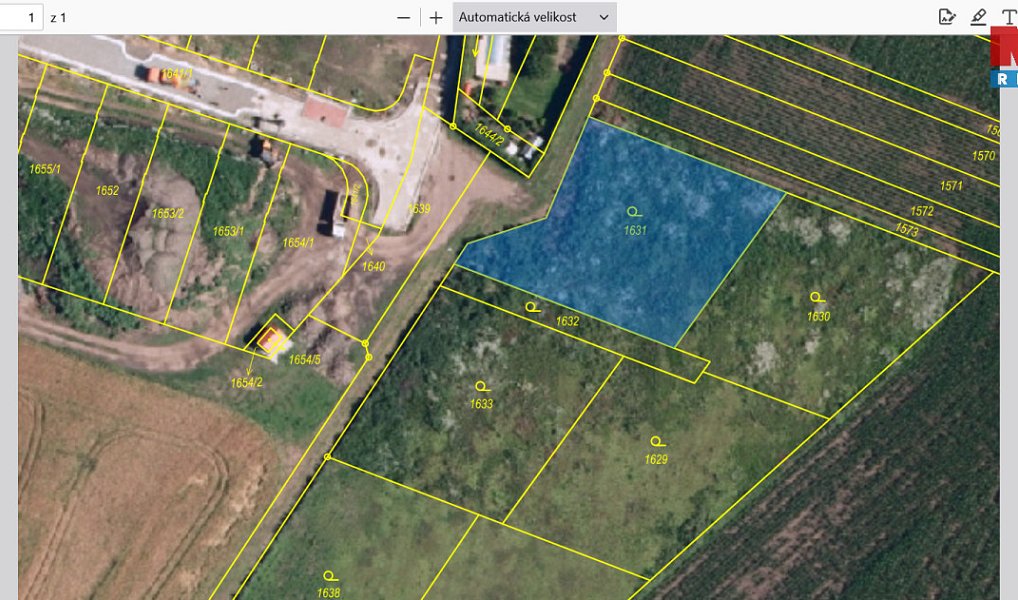Click parcel label 1629
This screenshot has height=600, width=1018.
click(656, 460)
